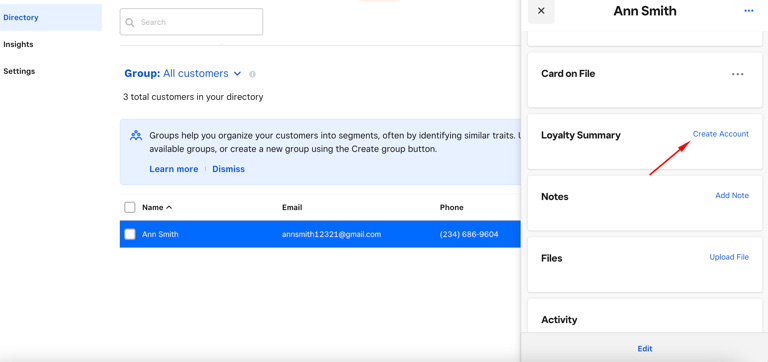Viewport: 768px width, 362px height.
Task: Tick the select-all checkbox in the table header
Action: [130, 207]
